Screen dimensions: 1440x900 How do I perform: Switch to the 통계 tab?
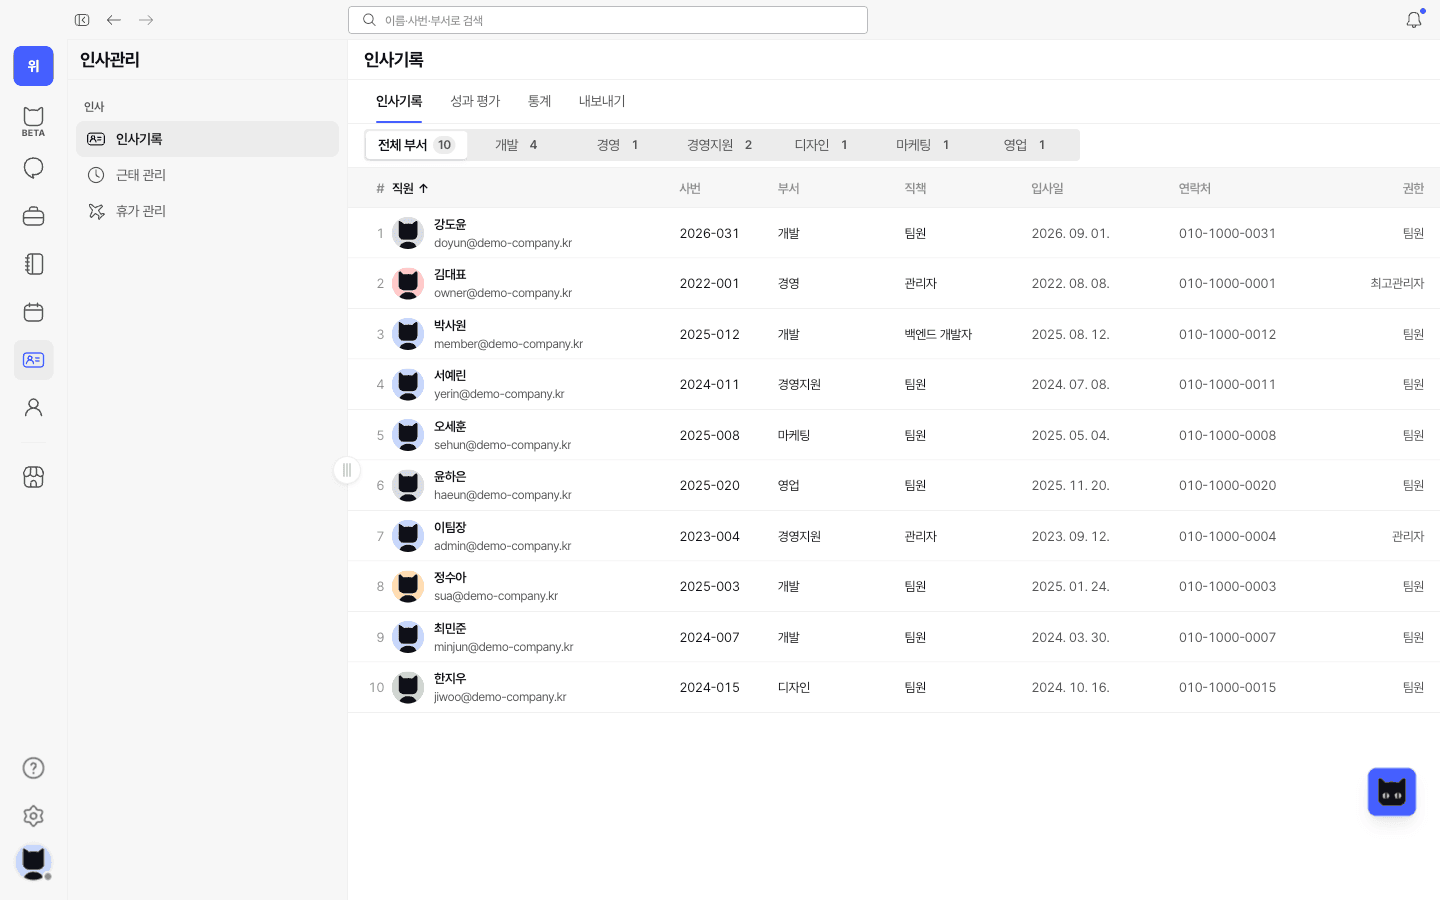tap(540, 101)
